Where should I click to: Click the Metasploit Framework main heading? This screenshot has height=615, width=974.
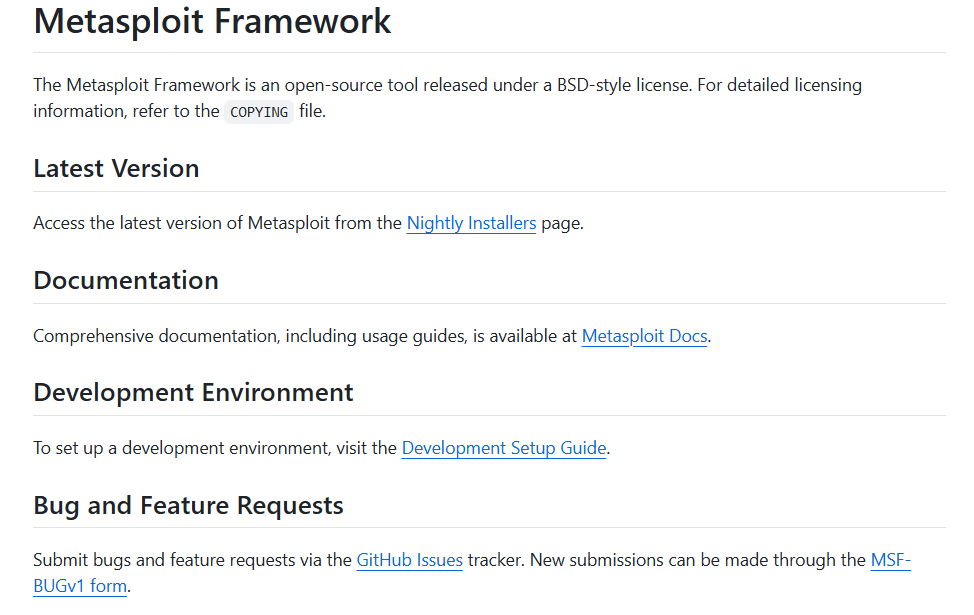pos(212,21)
